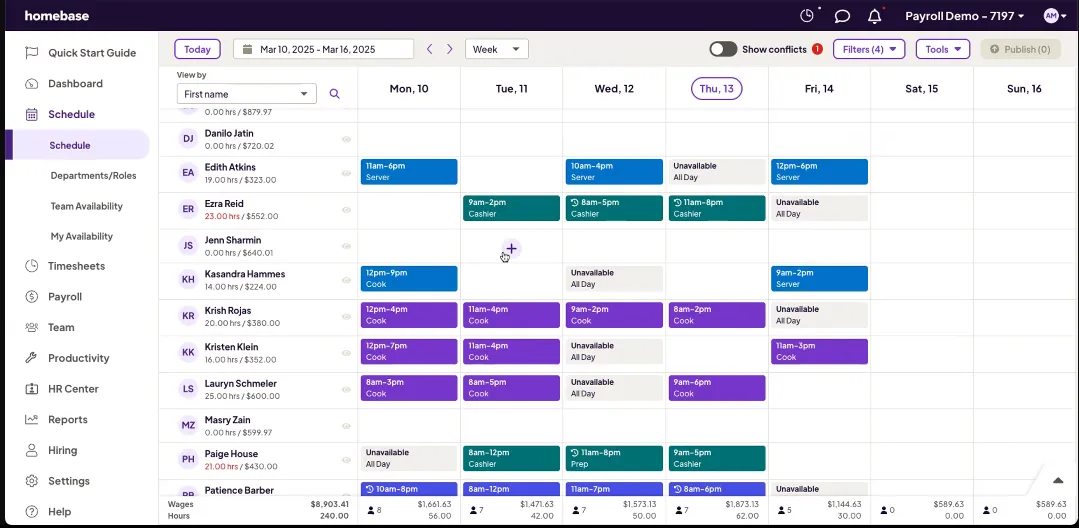Viewport: 1079px width, 528px height.
Task: Go to the next week arrow
Action: (x=450, y=49)
